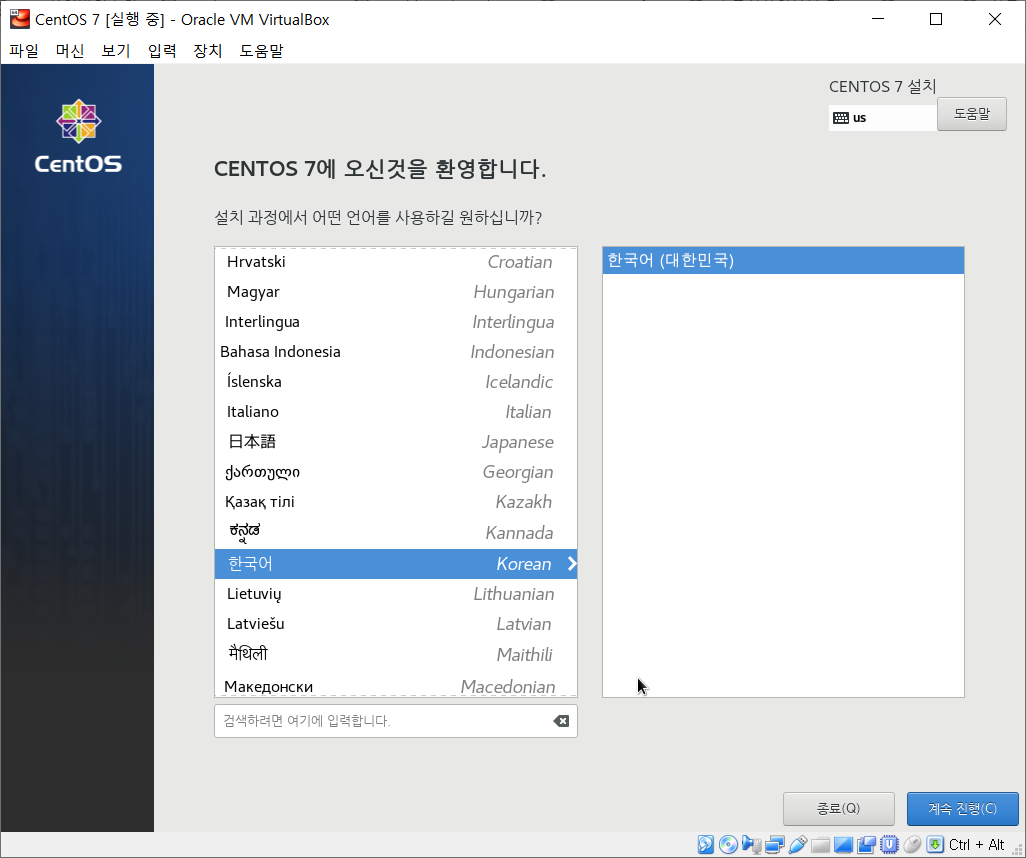Close the VirtualBox window
Viewport: 1026px width, 858px height.
click(x=995, y=19)
